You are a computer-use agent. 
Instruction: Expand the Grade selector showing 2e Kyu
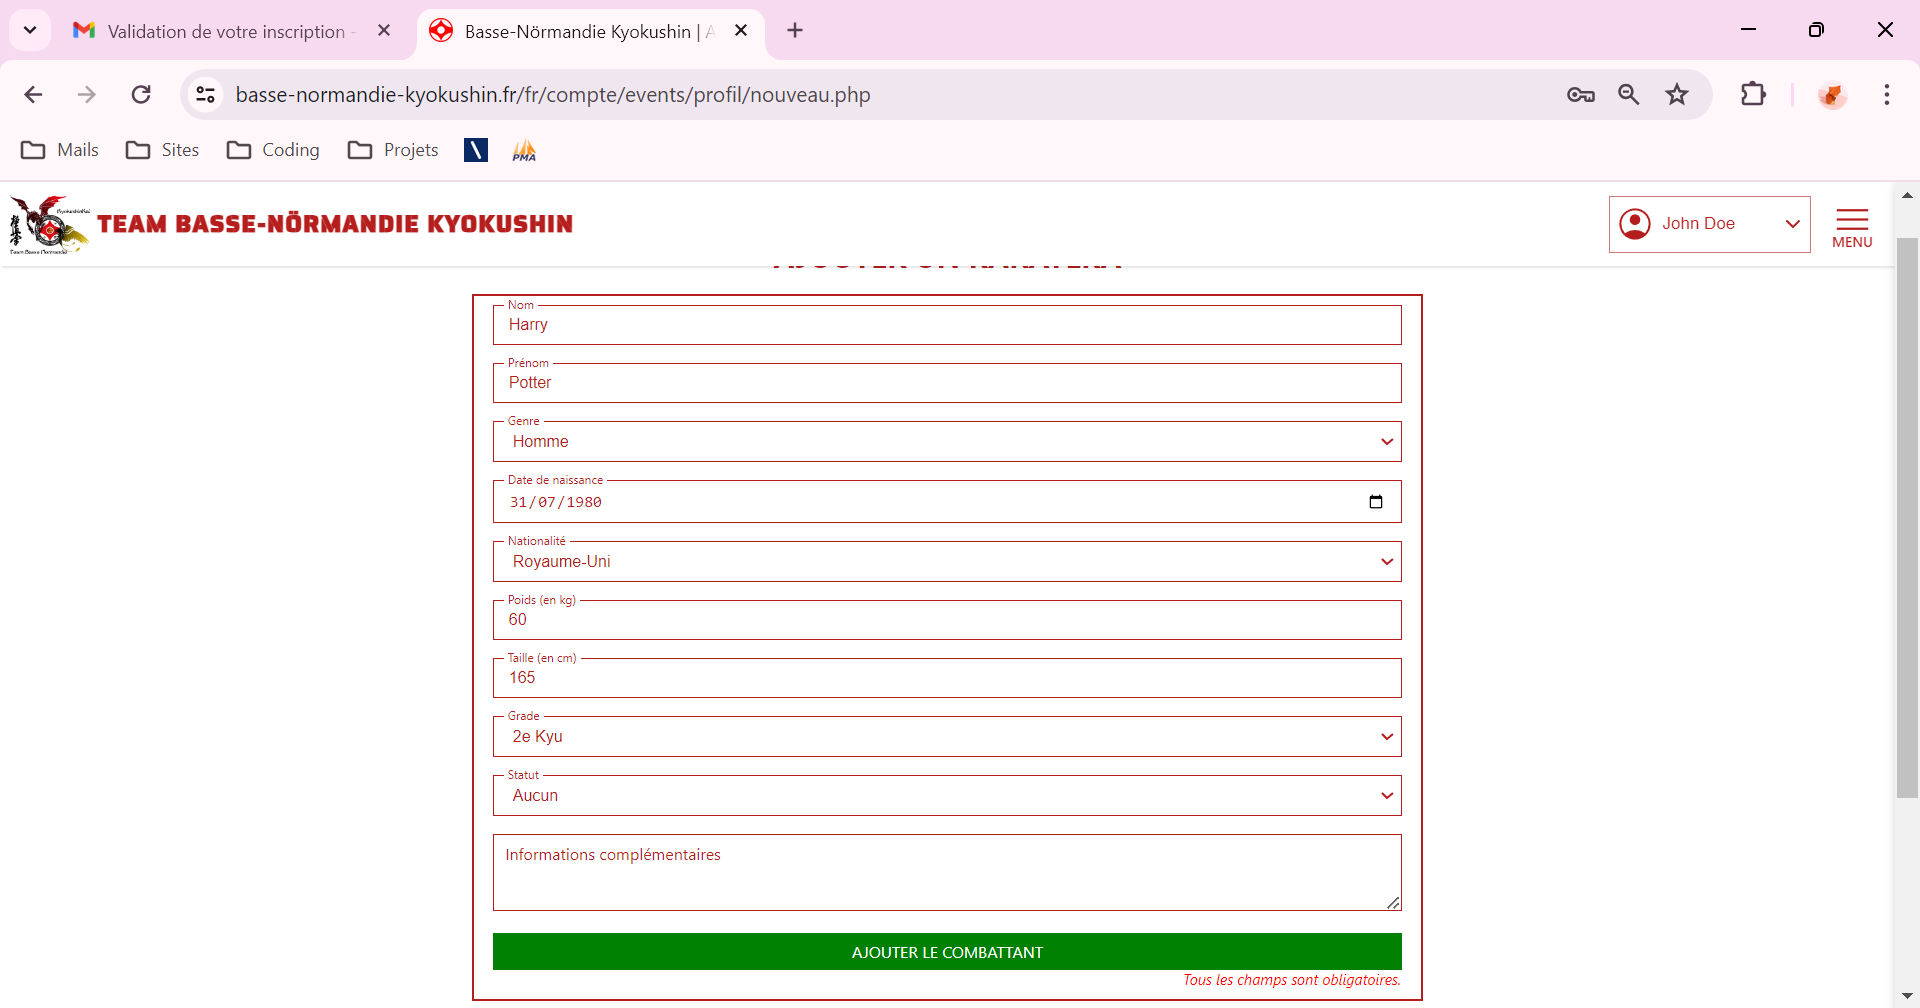(x=946, y=737)
